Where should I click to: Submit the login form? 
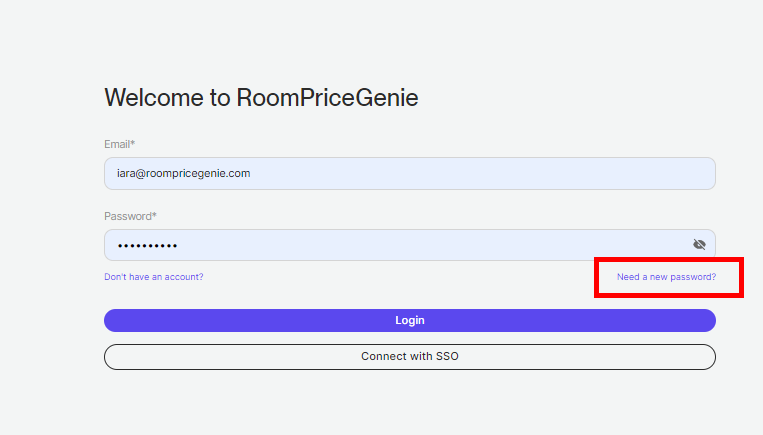point(409,320)
